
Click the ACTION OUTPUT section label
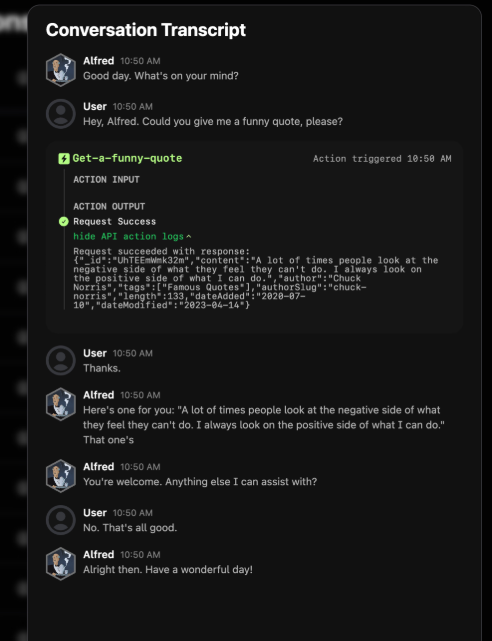pos(109,206)
